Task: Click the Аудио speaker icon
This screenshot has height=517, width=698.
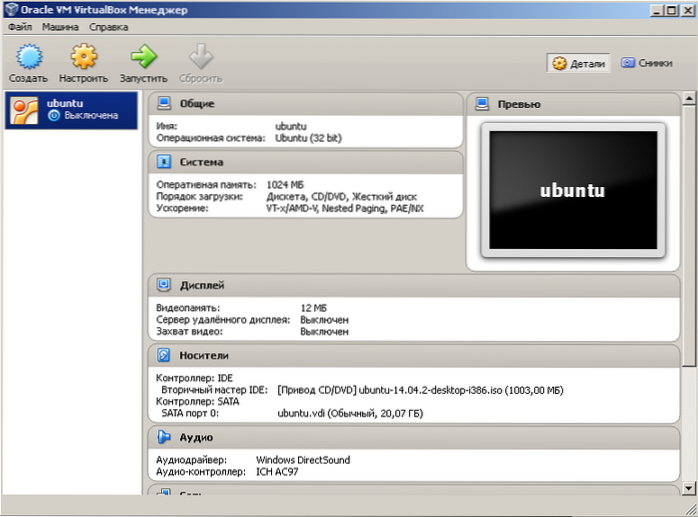Action: point(163,438)
